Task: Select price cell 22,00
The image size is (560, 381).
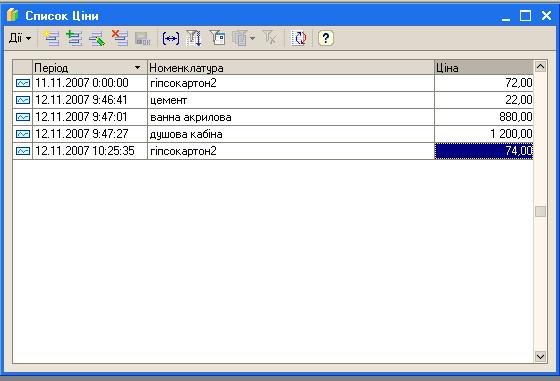Action: pos(484,100)
